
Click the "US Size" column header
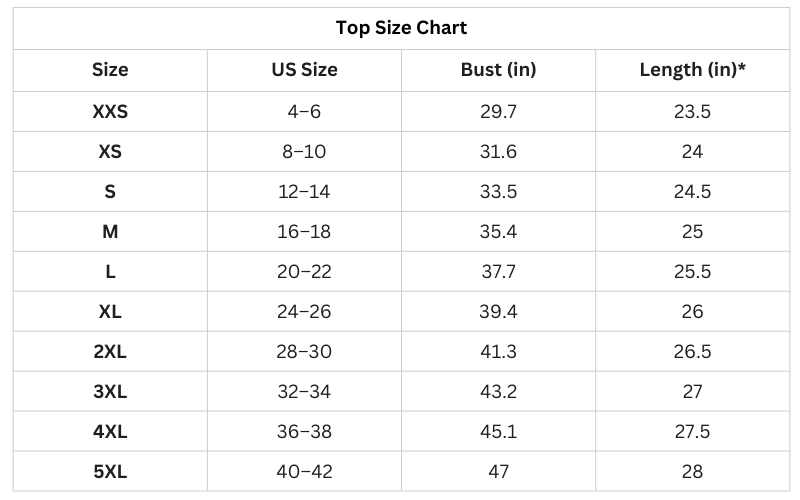coord(304,70)
